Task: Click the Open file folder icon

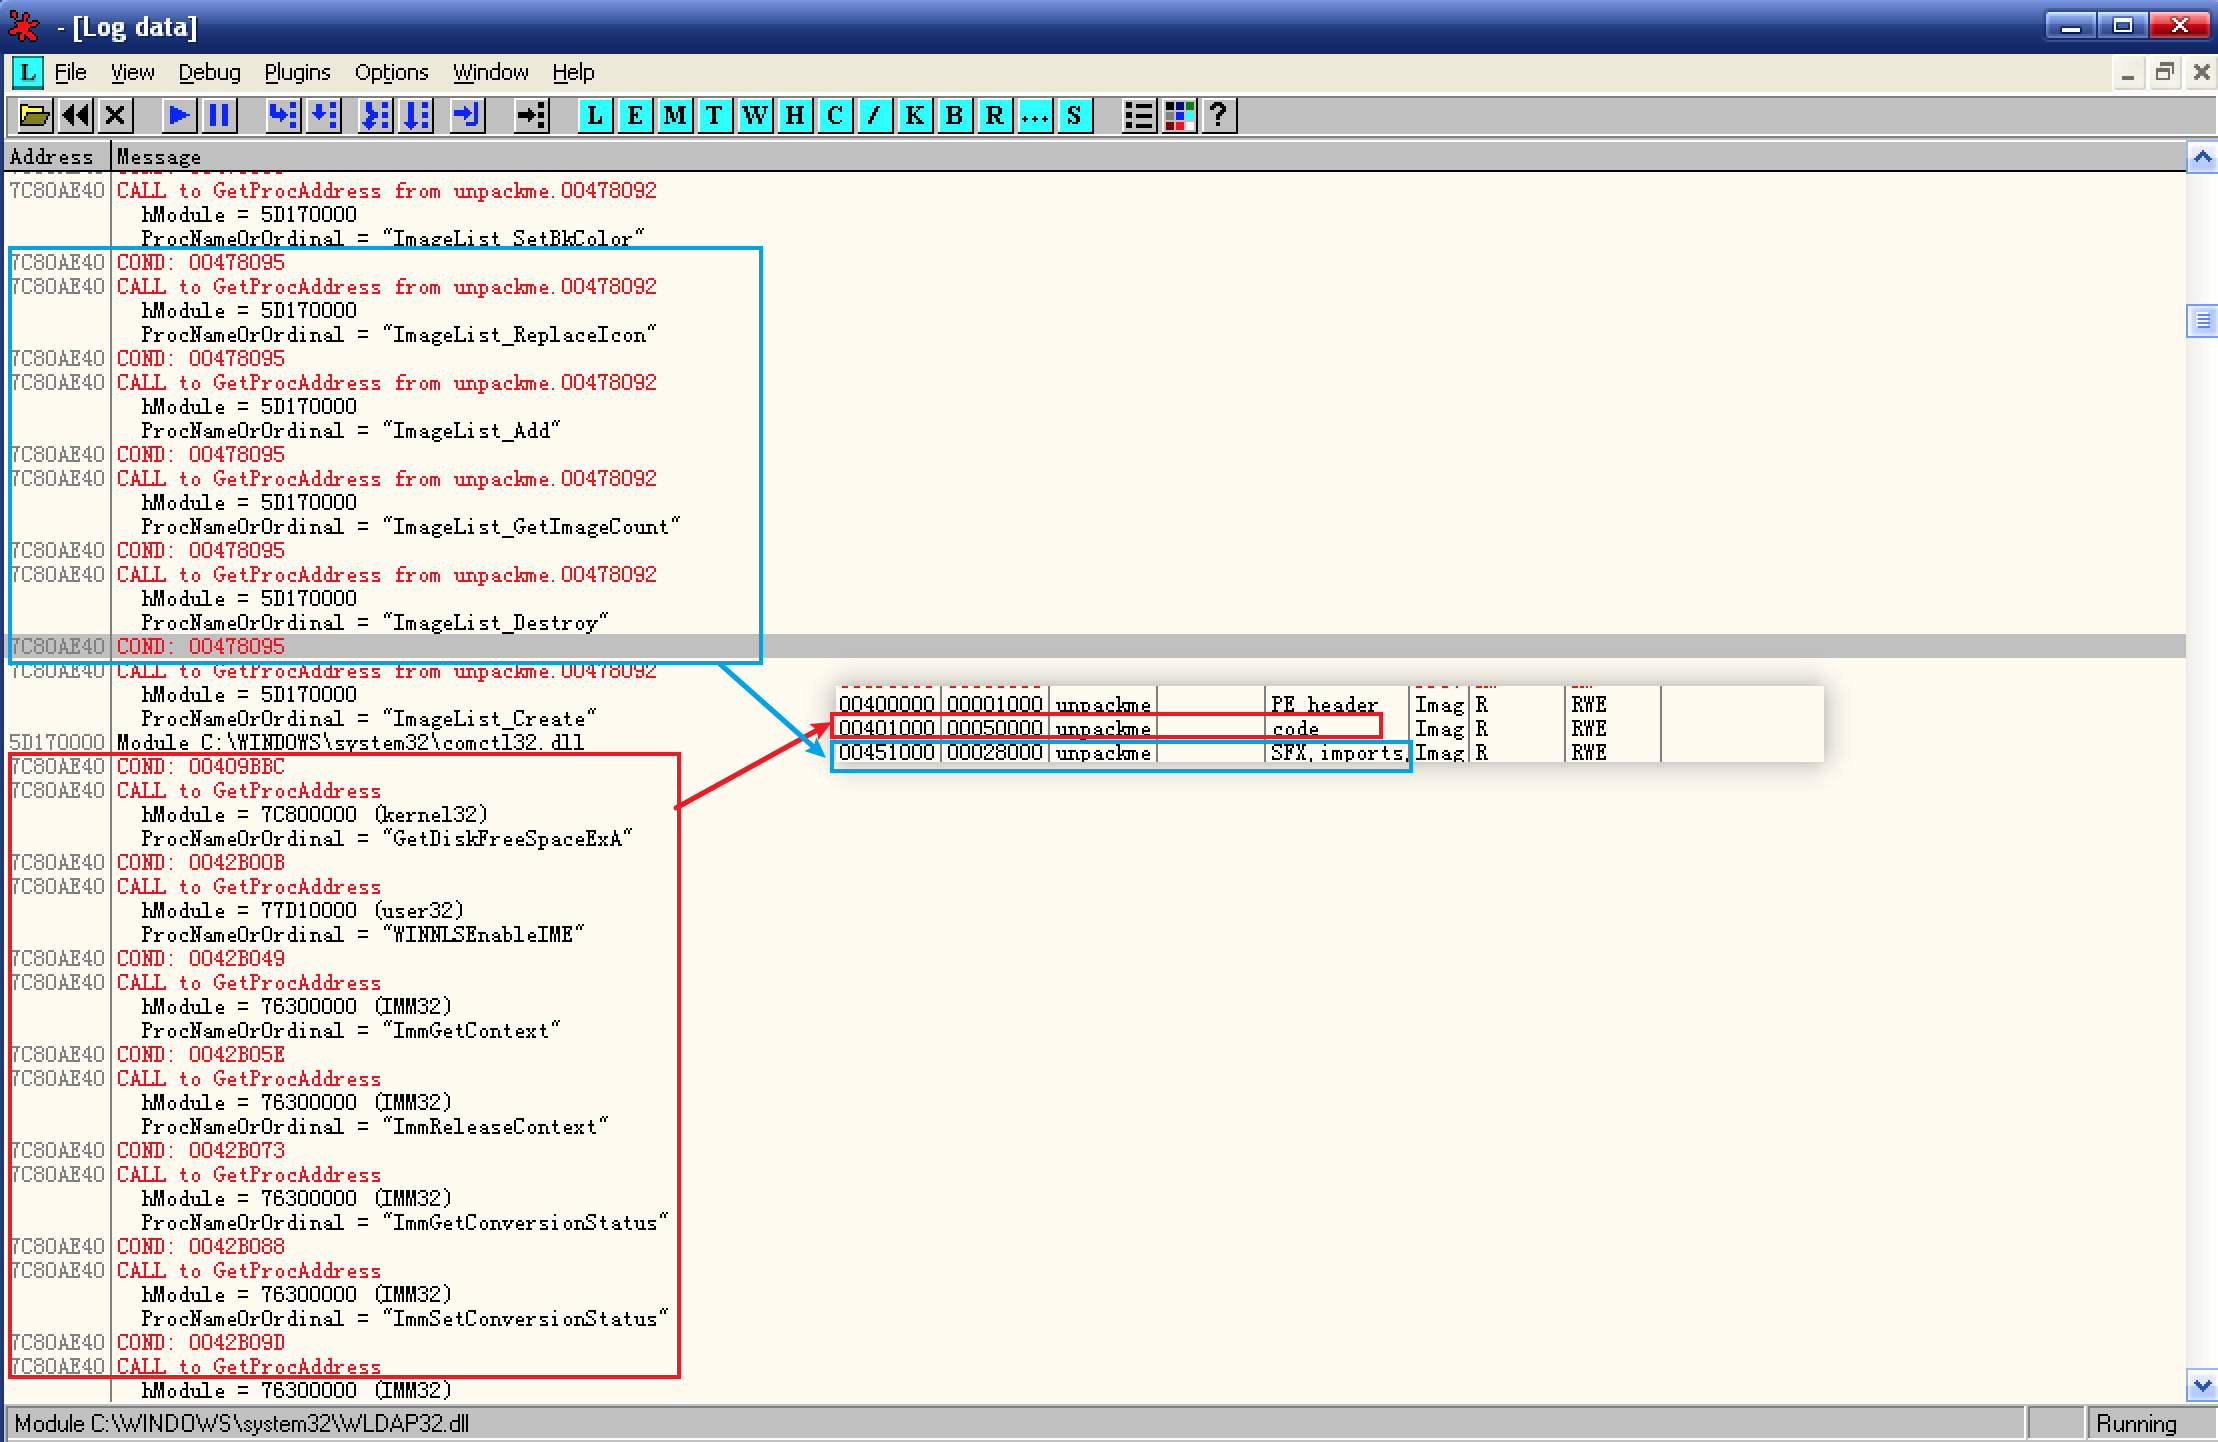Action: [x=34, y=116]
